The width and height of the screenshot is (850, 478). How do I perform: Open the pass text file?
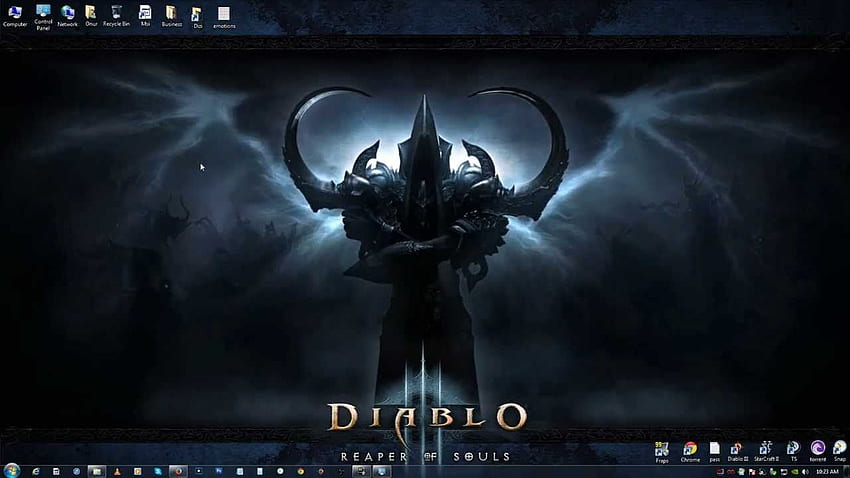click(x=715, y=451)
